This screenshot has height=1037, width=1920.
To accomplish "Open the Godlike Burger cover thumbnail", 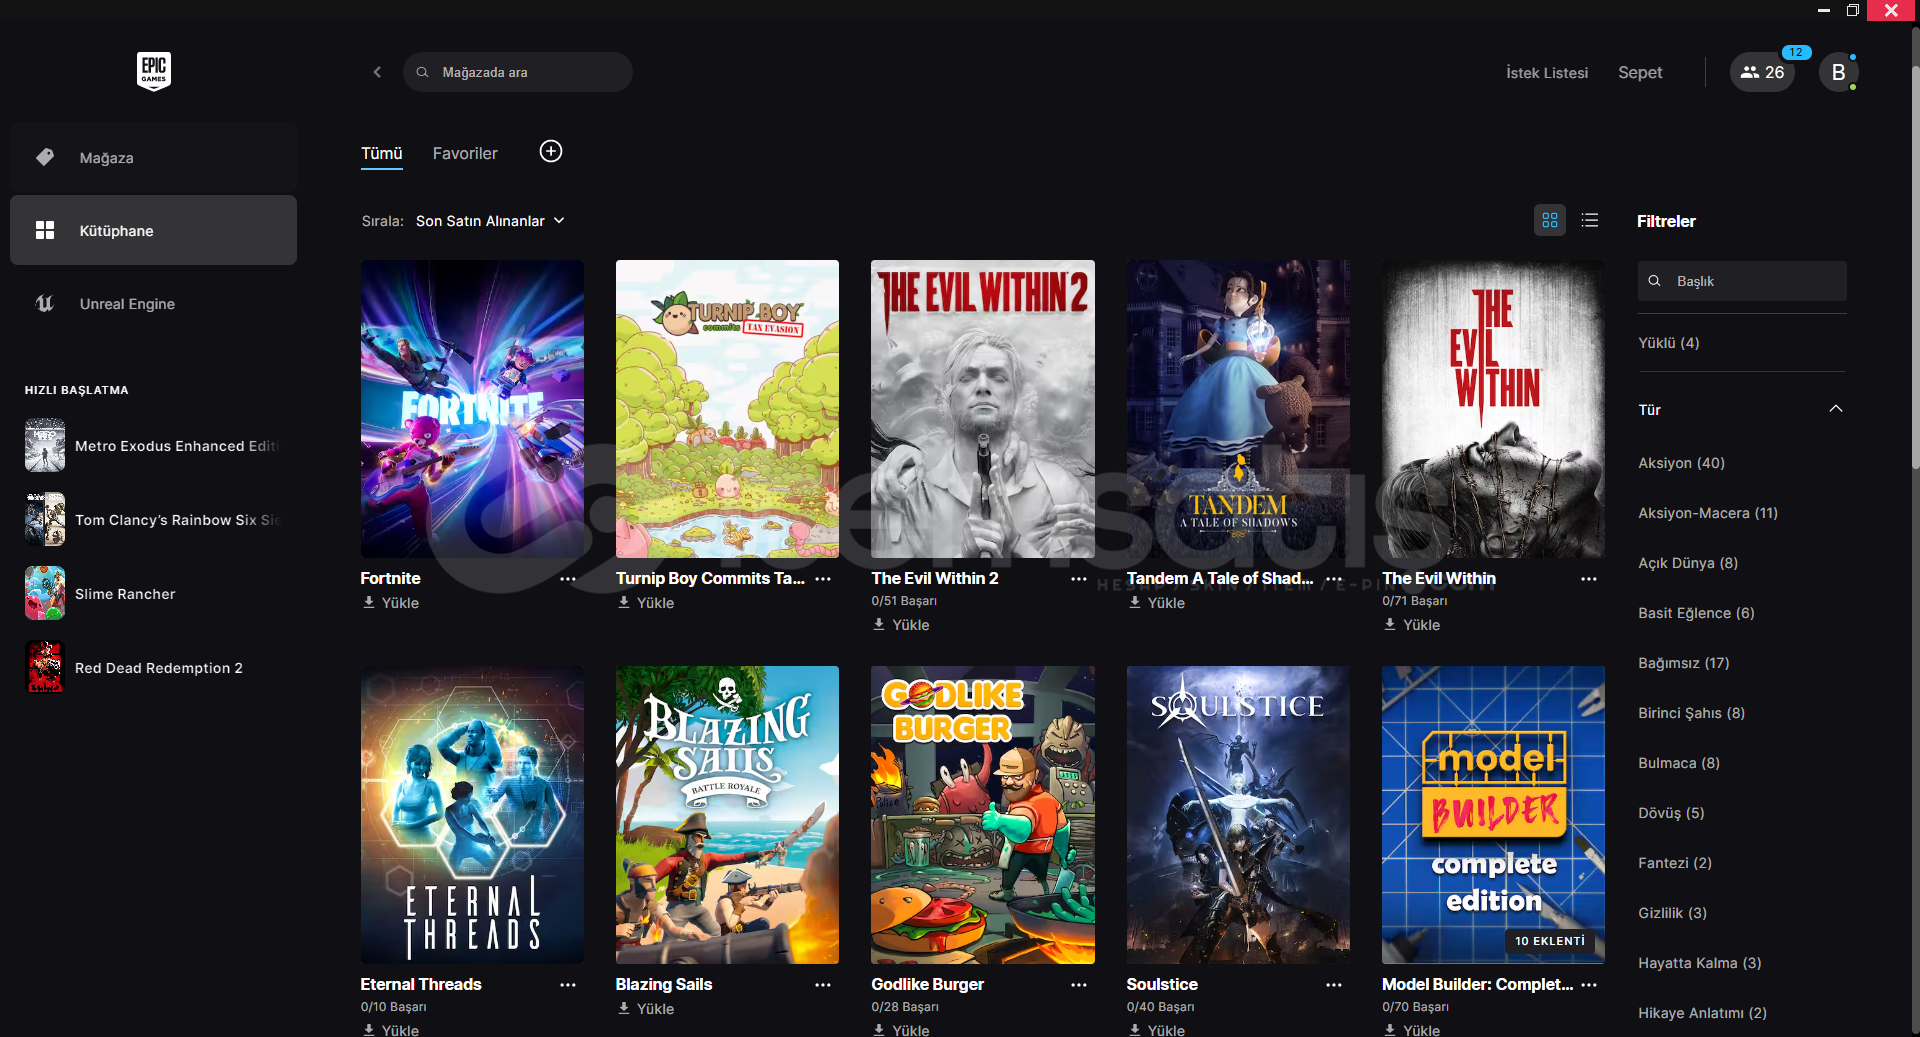I will pyautogui.click(x=983, y=815).
